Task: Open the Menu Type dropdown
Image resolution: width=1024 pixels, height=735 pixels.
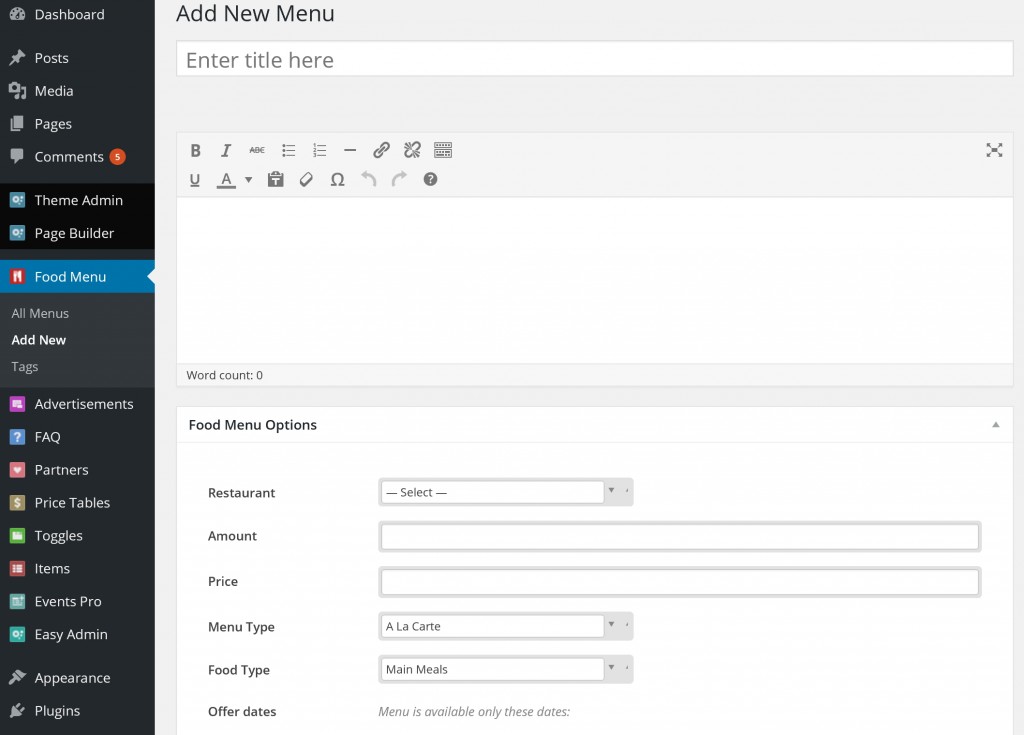Action: pyautogui.click(x=505, y=626)
